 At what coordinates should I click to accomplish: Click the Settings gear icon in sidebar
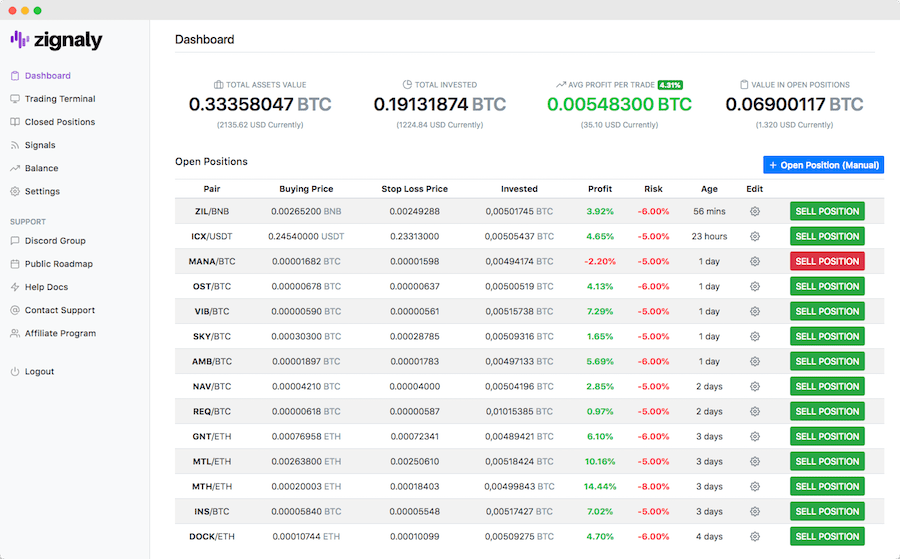tap(15, 191)
